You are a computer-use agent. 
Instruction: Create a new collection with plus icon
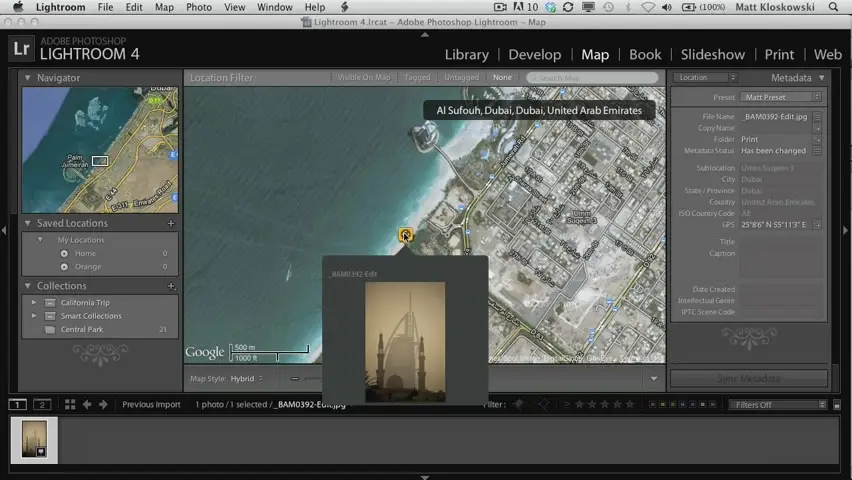171,286
